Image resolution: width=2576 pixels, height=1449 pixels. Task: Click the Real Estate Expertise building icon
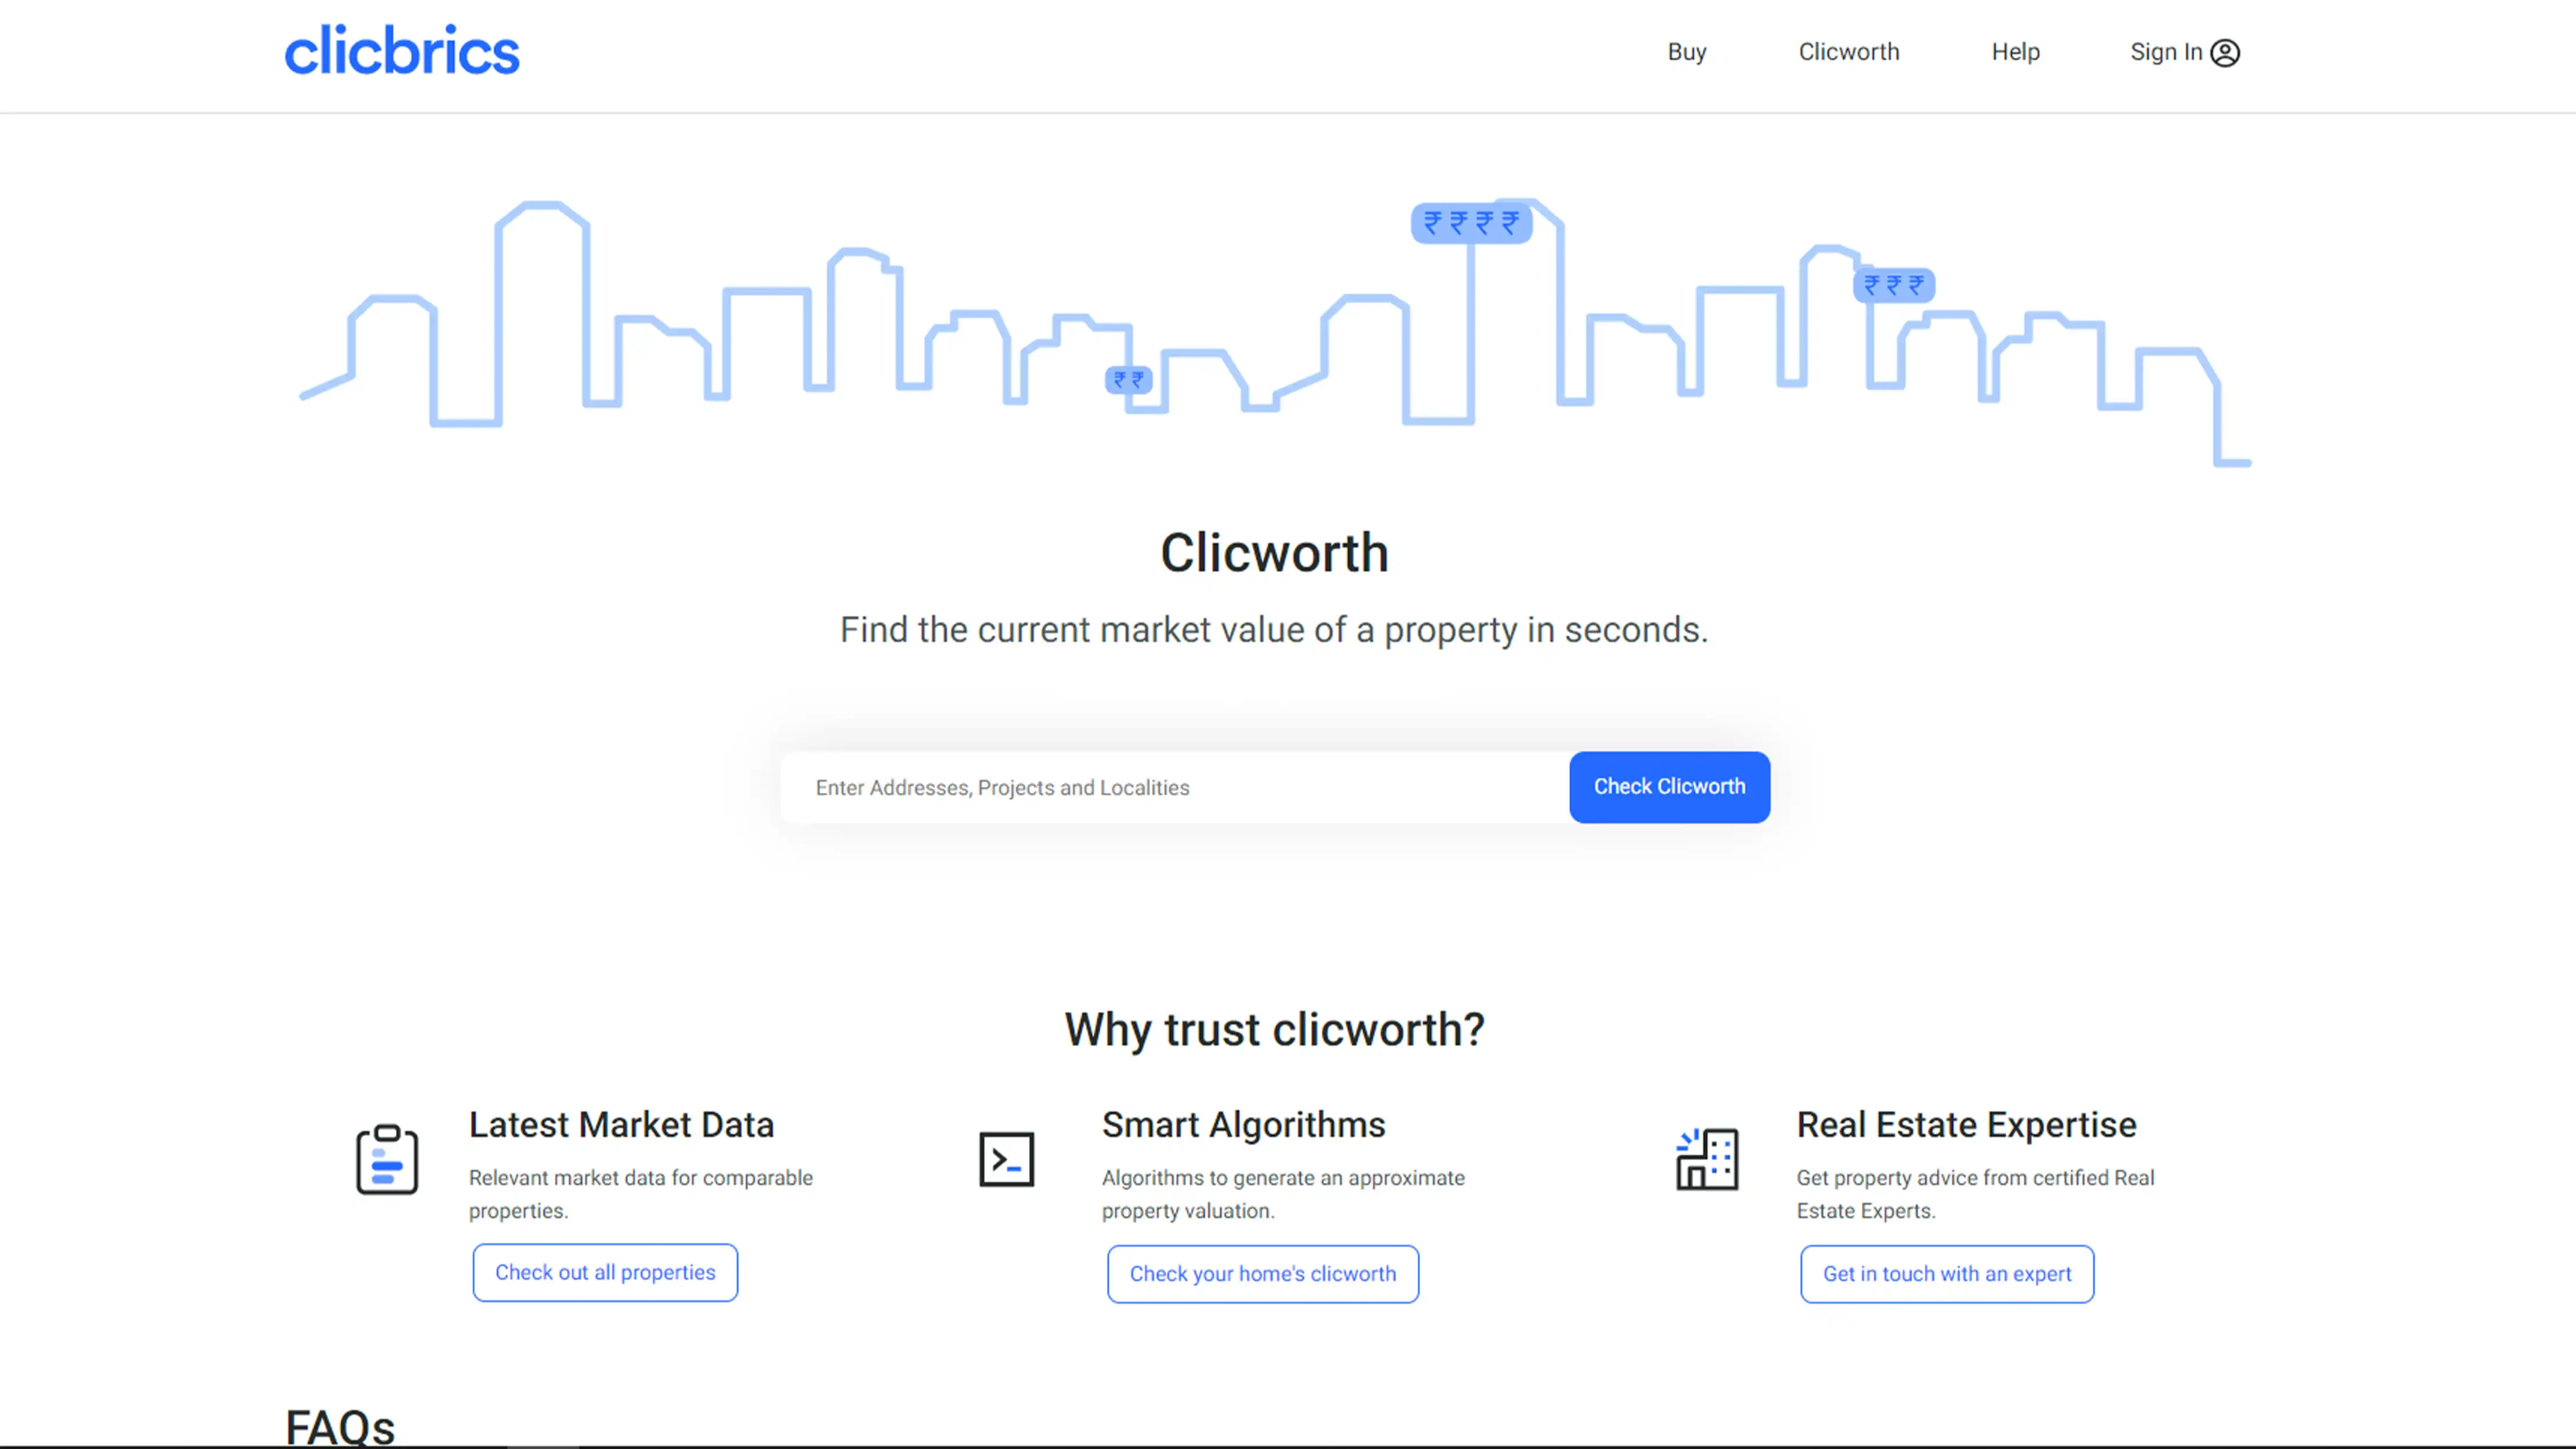pyautogui.click(x=1704, y=1159)
